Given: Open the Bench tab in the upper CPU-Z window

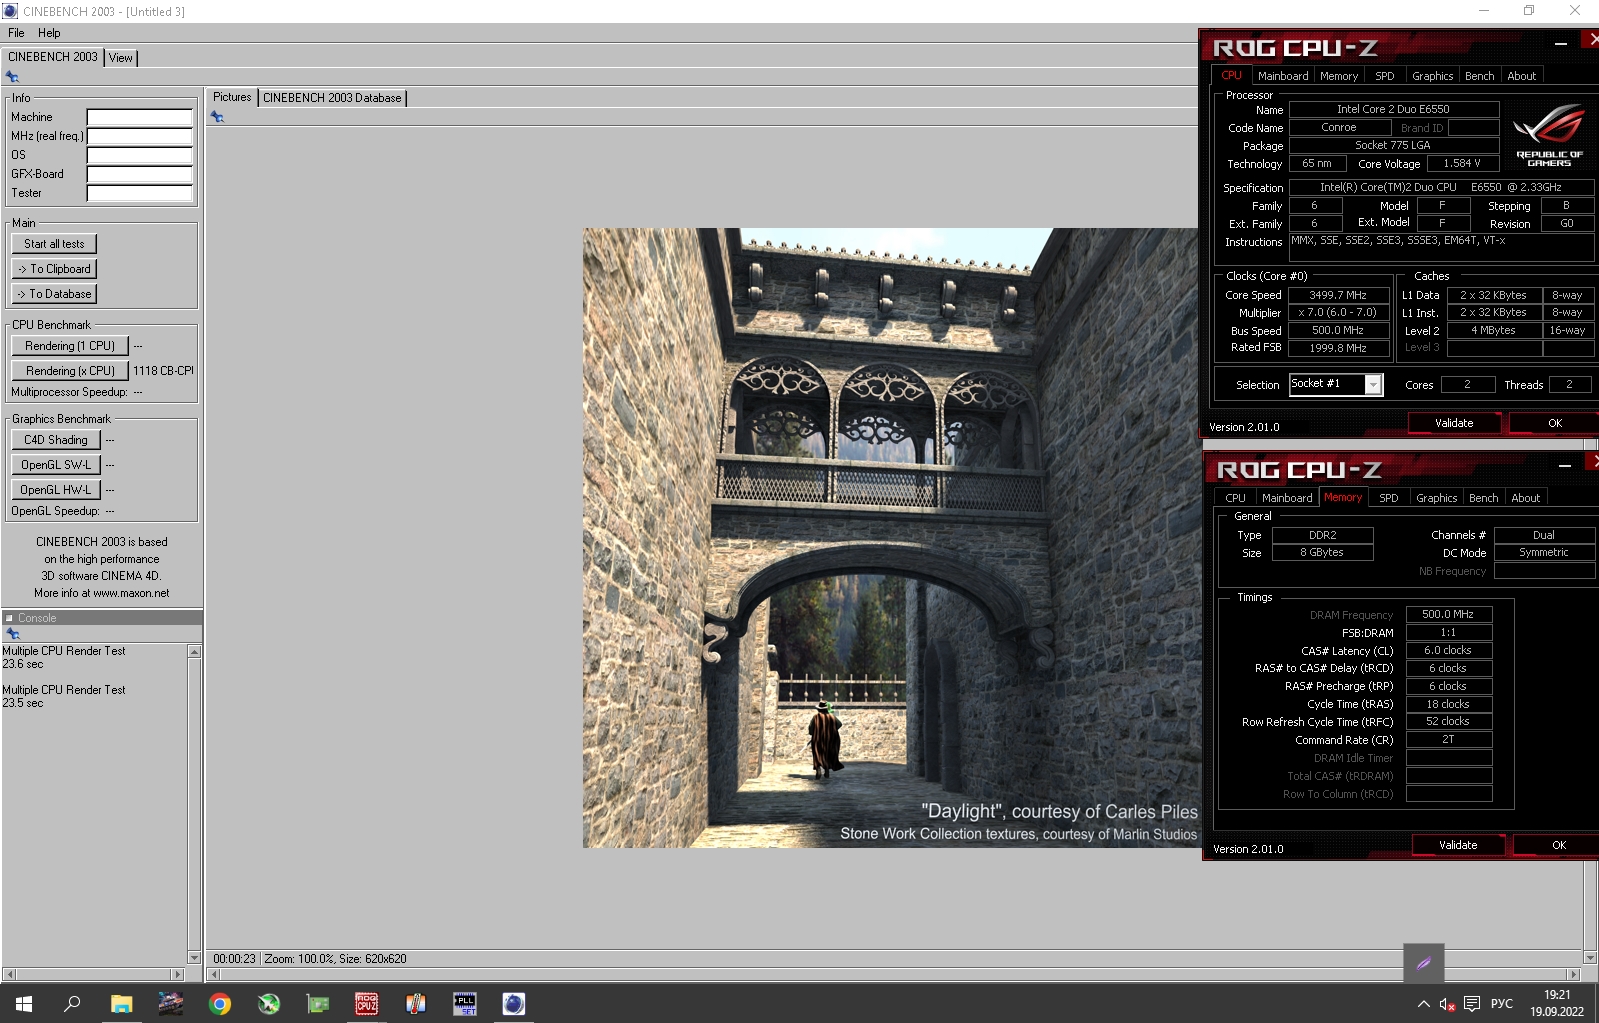Looking at the screenshot, I should click(x=1480, y=76).
